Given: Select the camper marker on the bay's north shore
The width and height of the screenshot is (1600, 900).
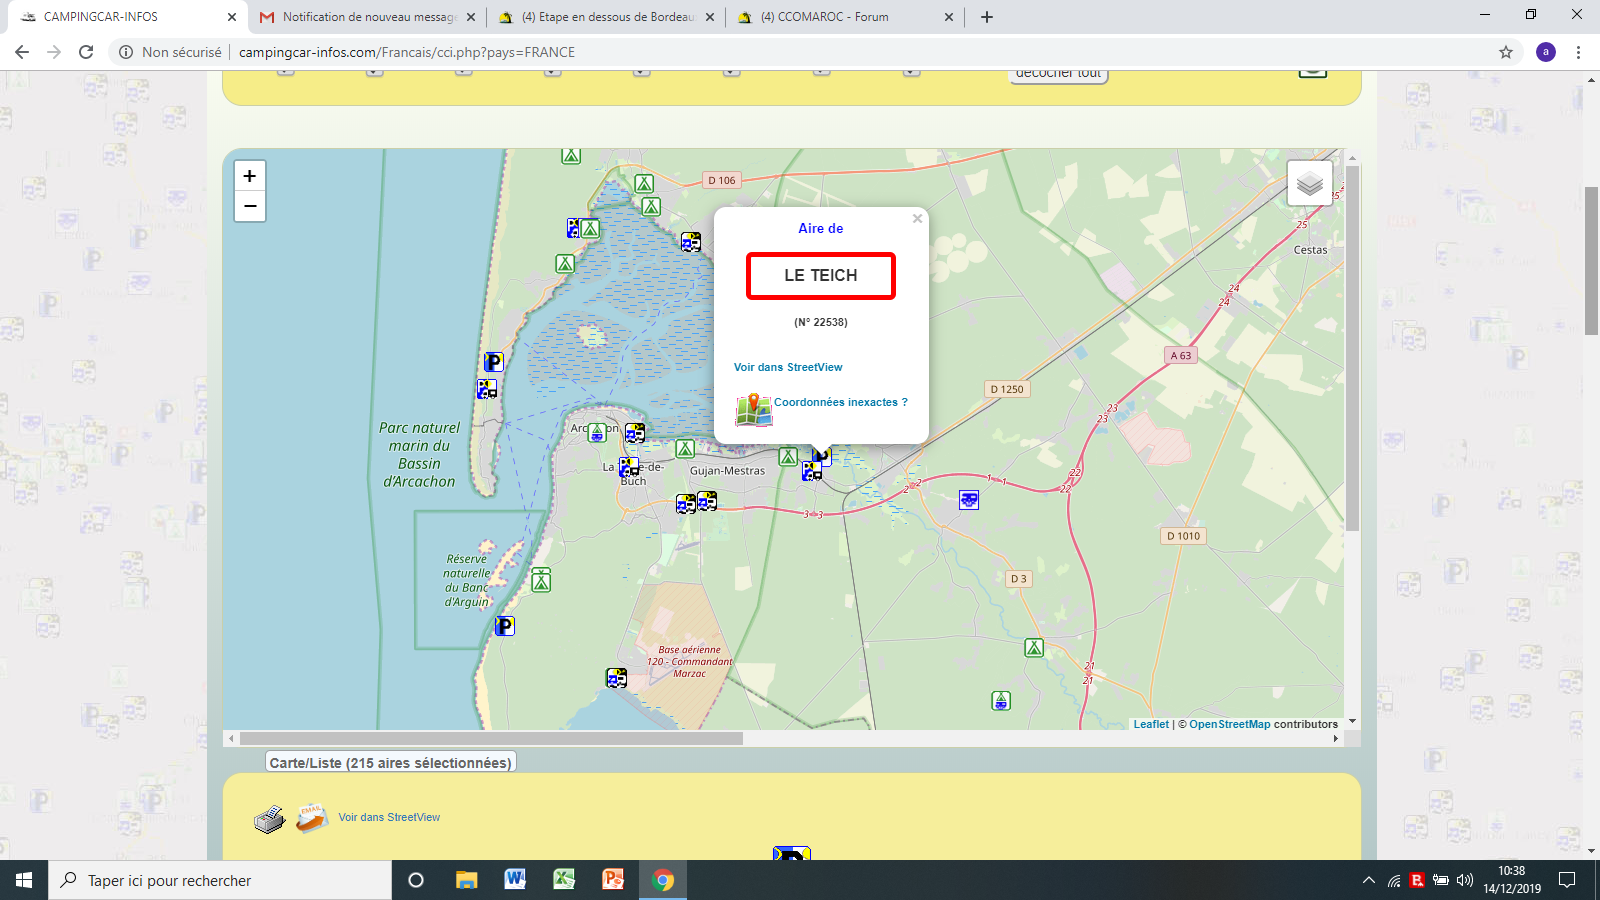Looking at the screenshot, I should point(691,242).
